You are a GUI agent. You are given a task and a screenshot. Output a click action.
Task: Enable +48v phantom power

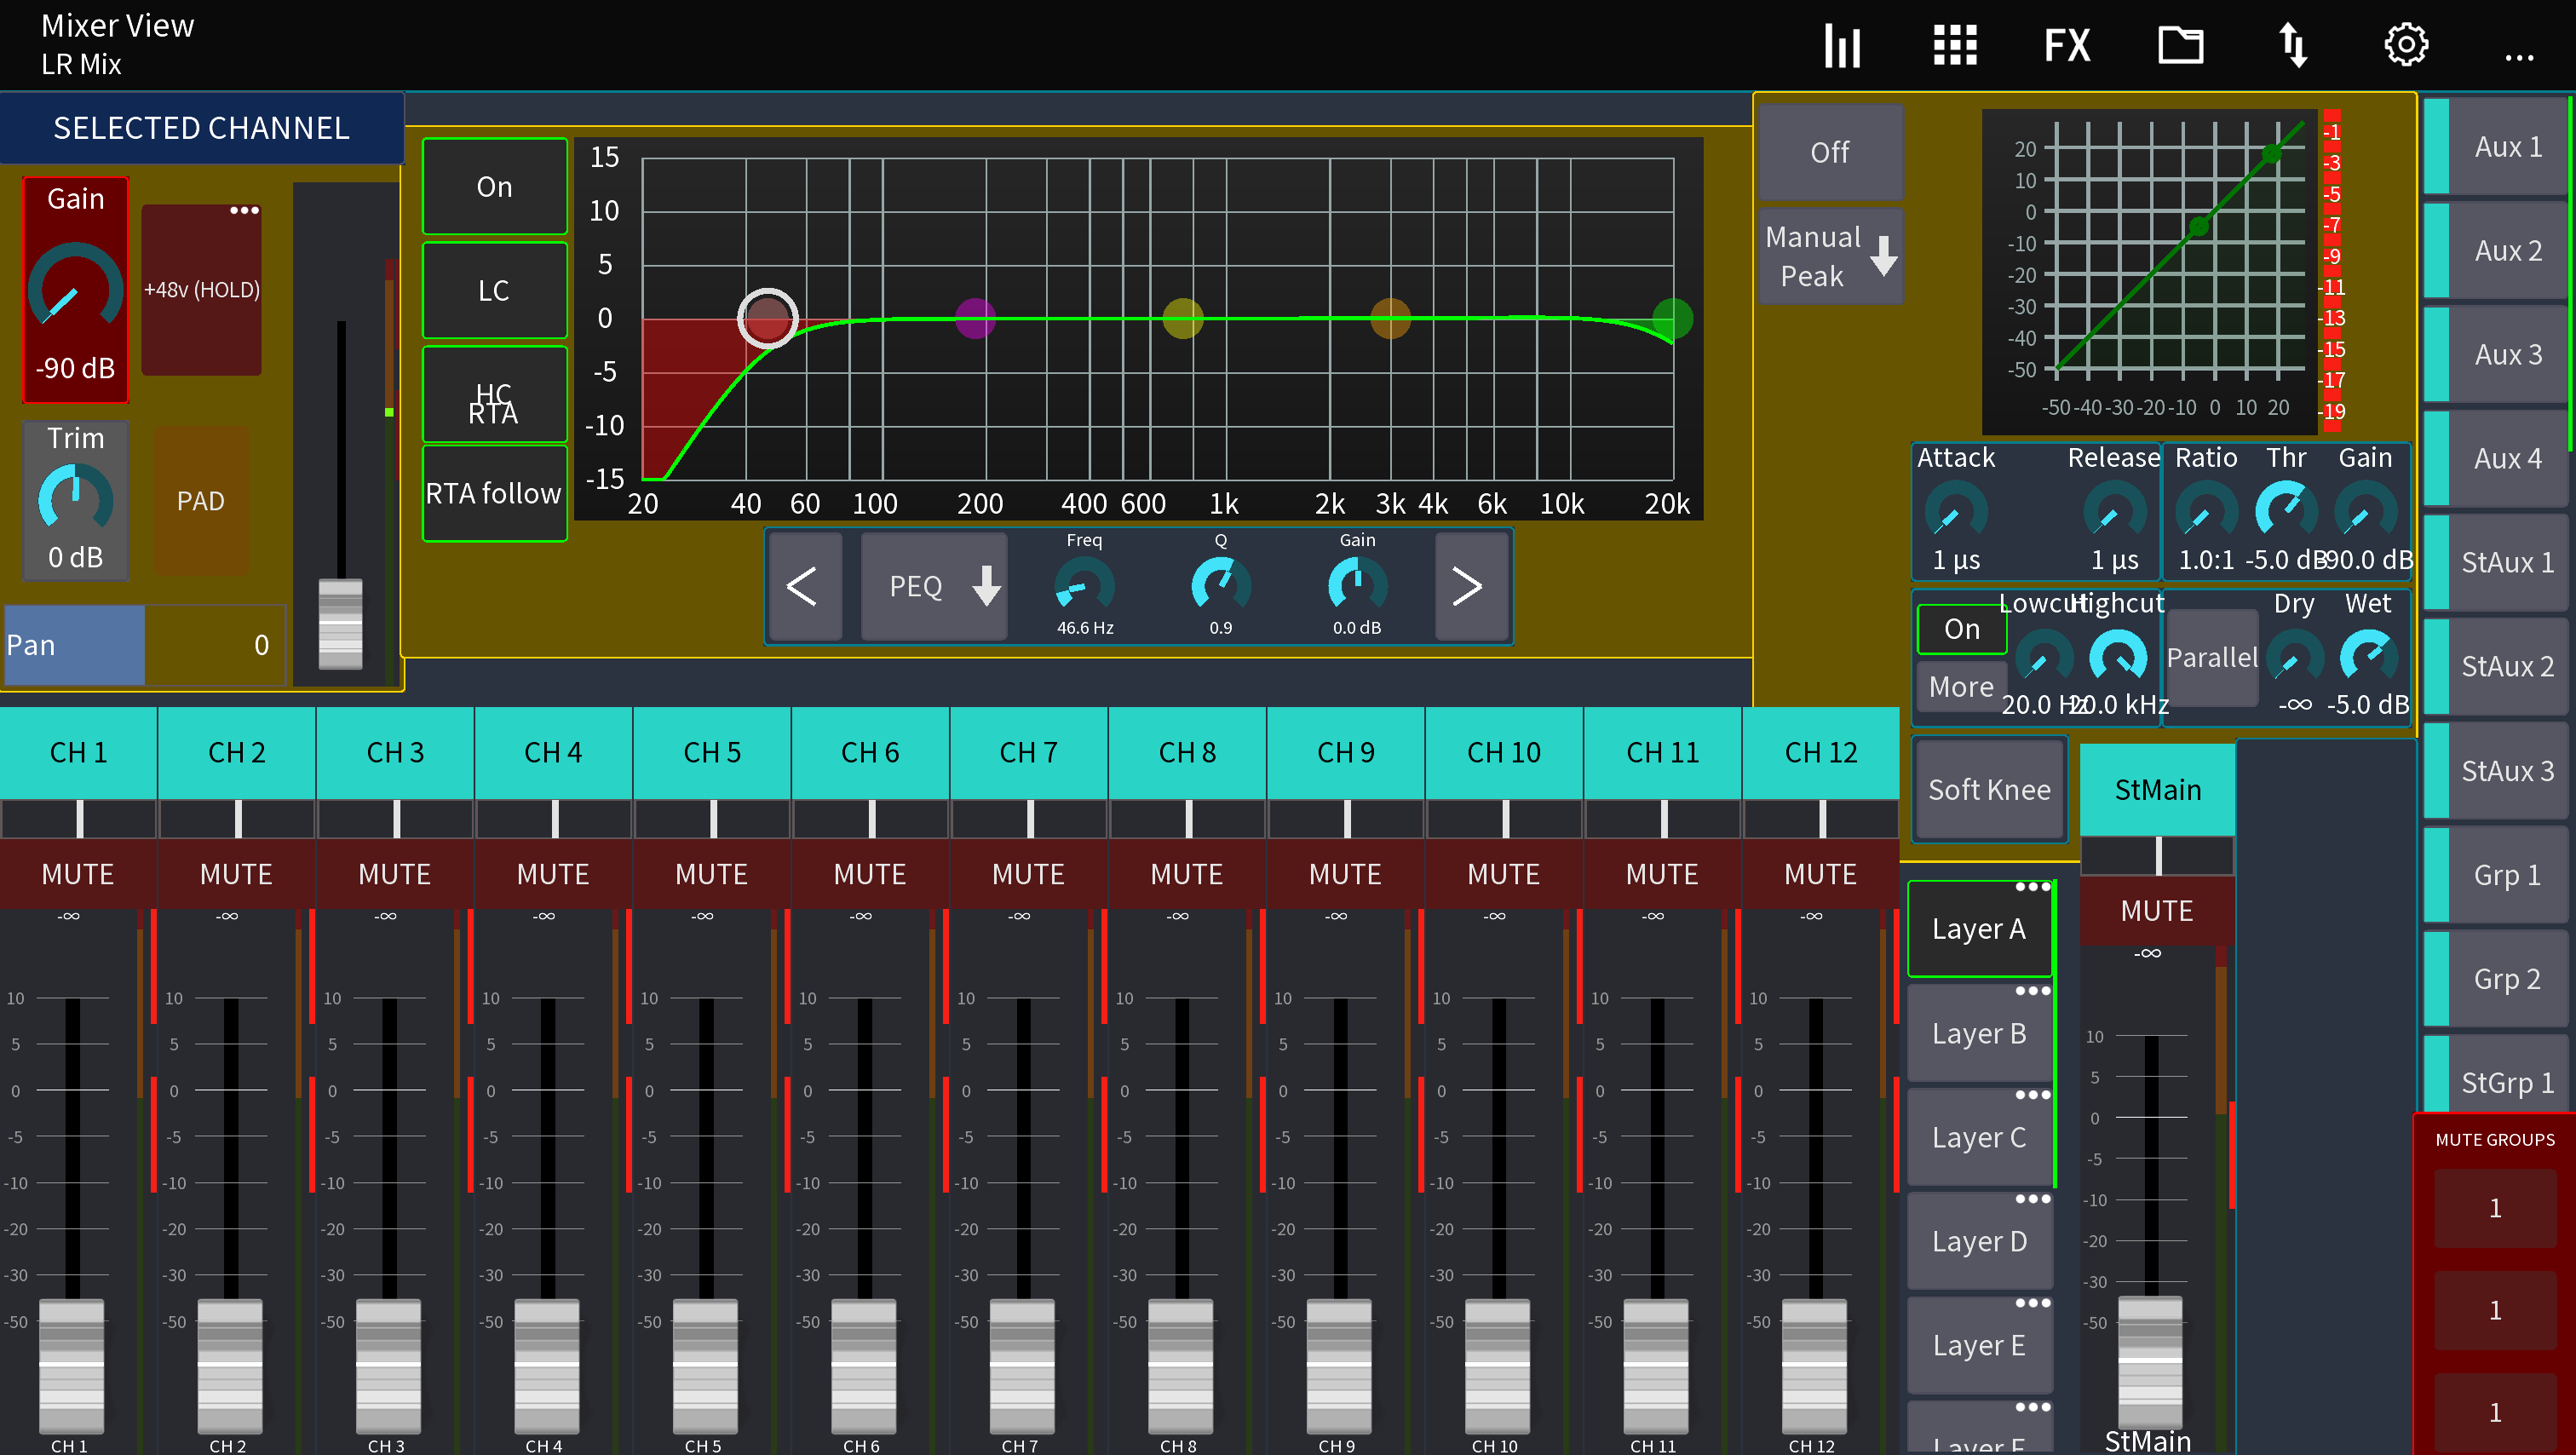point(201,290)
